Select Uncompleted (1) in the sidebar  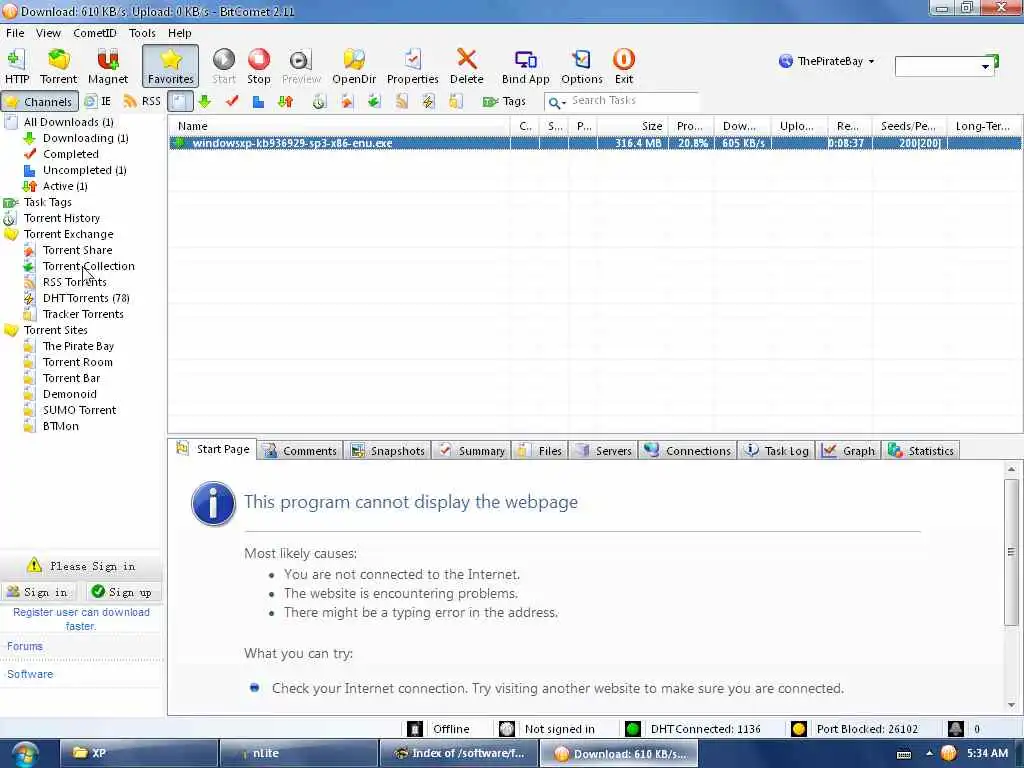[x=84, y=170]
